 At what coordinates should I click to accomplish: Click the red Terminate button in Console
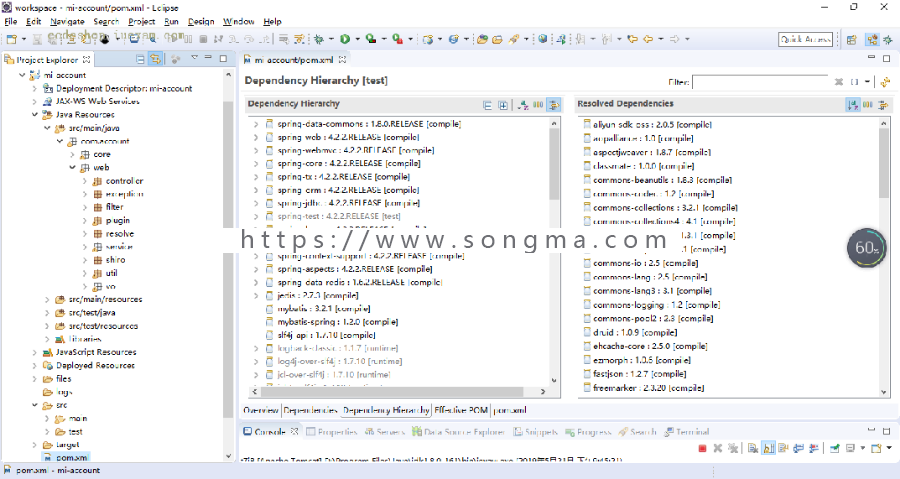[x=702, y=449]
